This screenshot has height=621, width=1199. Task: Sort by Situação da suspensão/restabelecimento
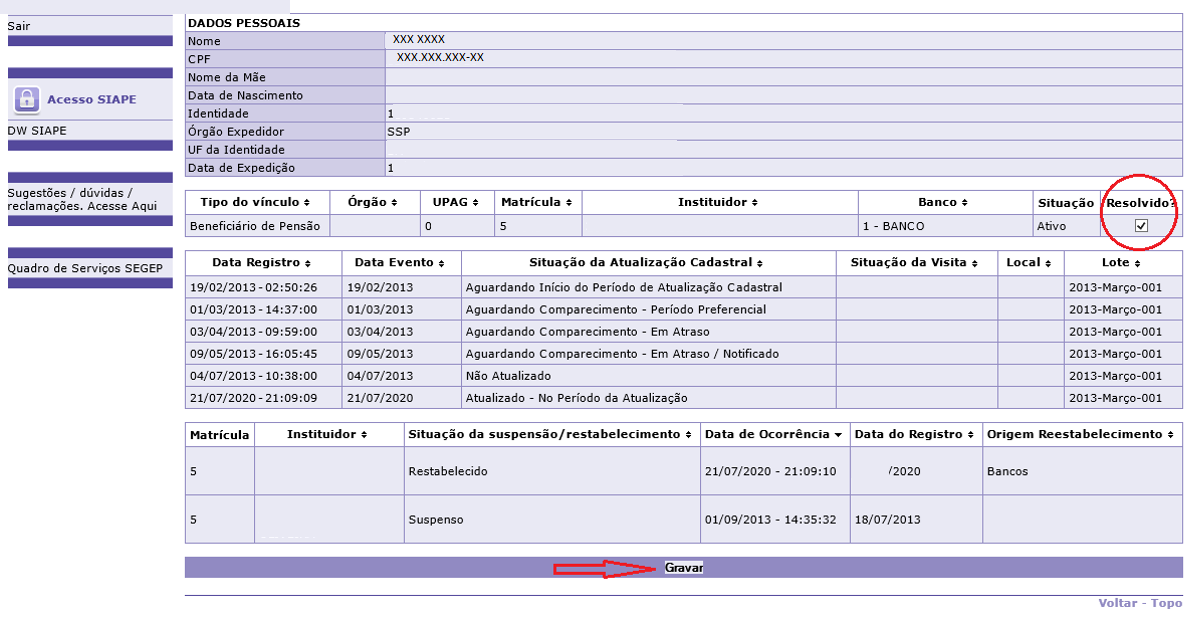(x=551, y=434)
